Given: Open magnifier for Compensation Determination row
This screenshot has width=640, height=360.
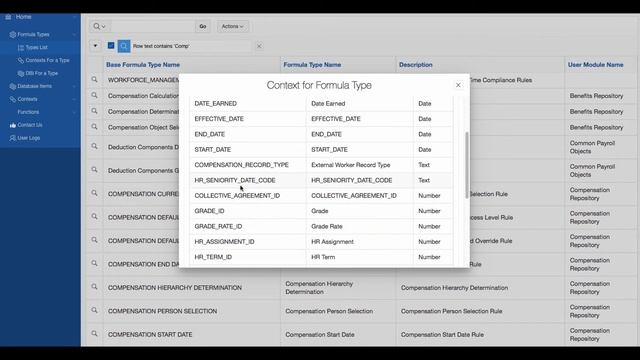Looking at the screenshot, I should pos(94,111).
